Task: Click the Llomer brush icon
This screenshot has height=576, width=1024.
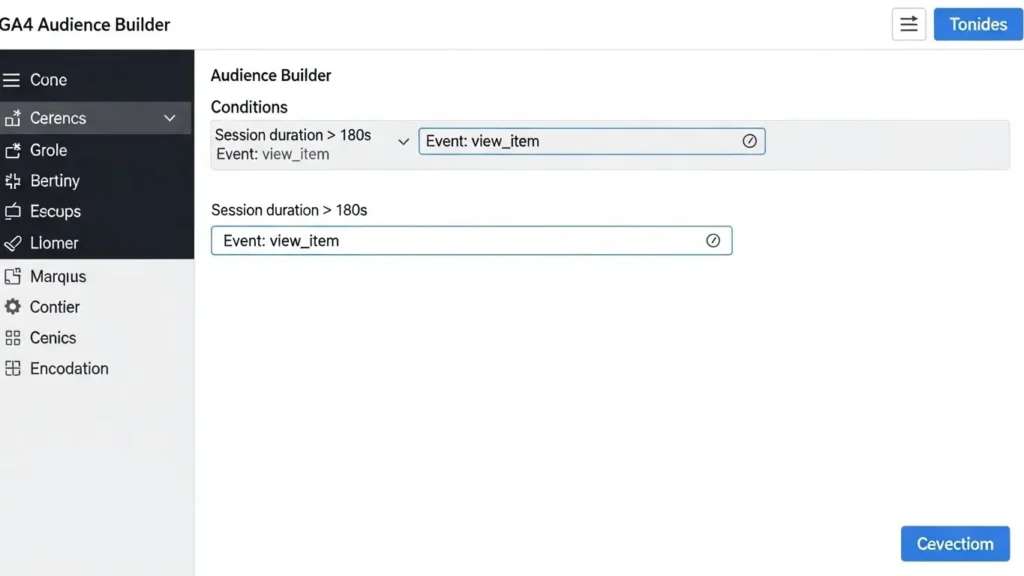Action: tap(12, 243)
